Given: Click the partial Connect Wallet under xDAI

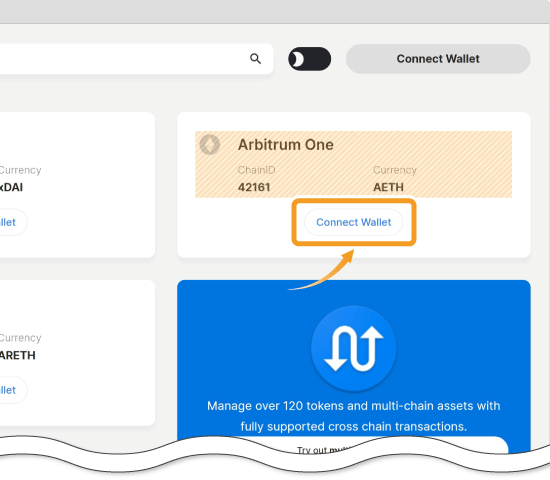Looking at the screenshot, I should 11,222.
